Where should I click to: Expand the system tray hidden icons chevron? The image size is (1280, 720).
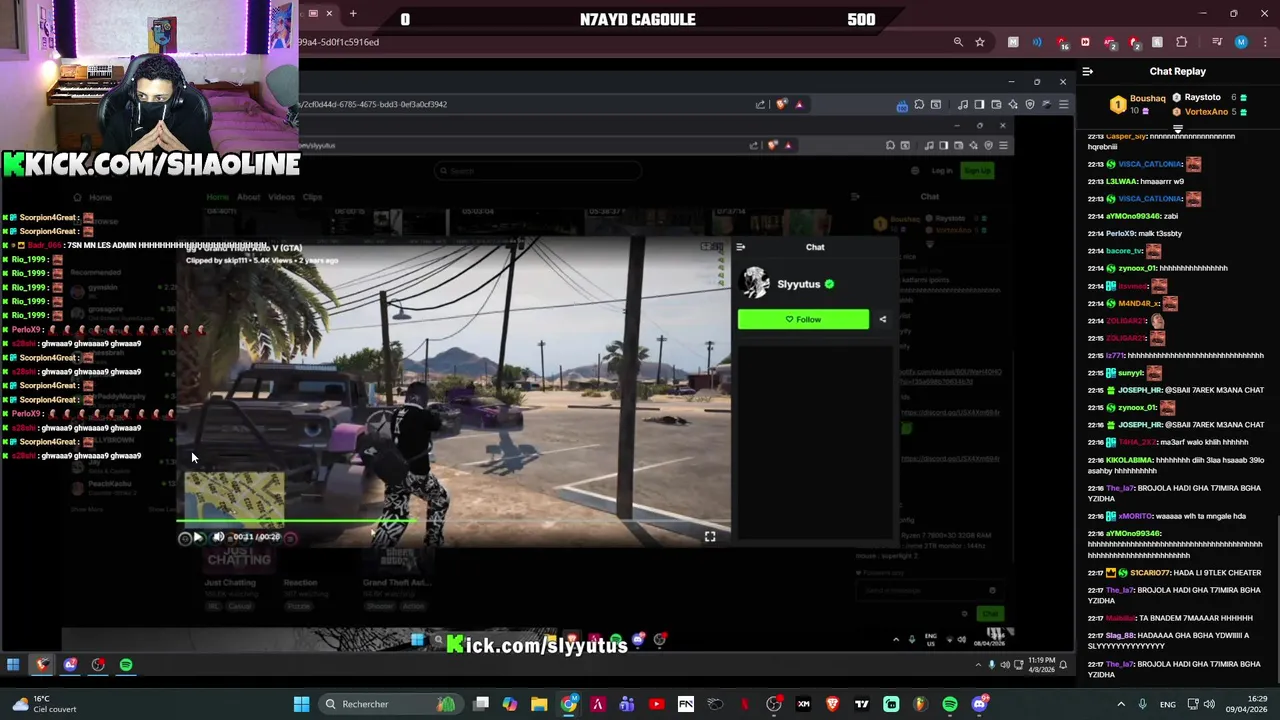(x=1121, y=704)
